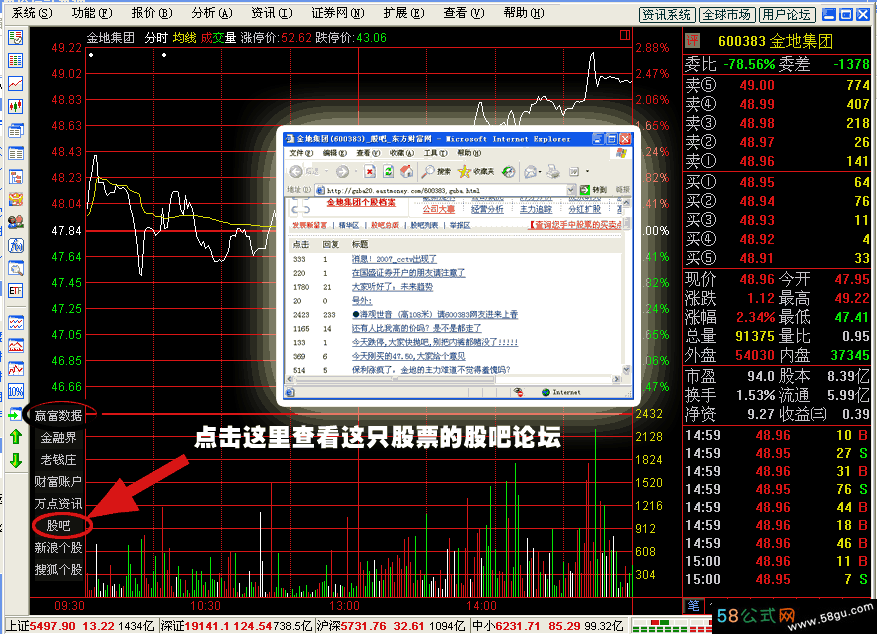Open 系统(S) menu

pyautogui.click(x=32, y=12)
